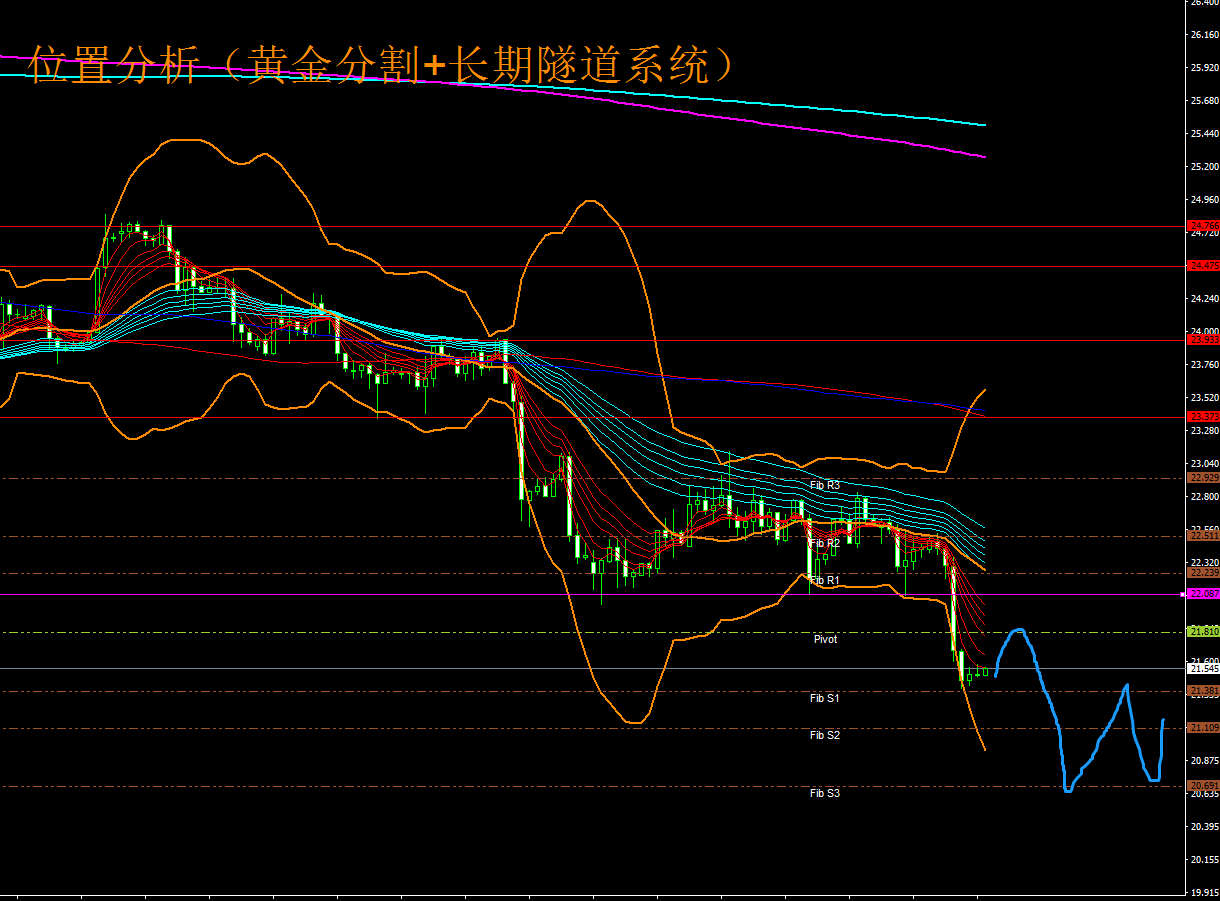Select the brown 20.691 price tag
The image size is (1220, 901).
coord(1202,786)
